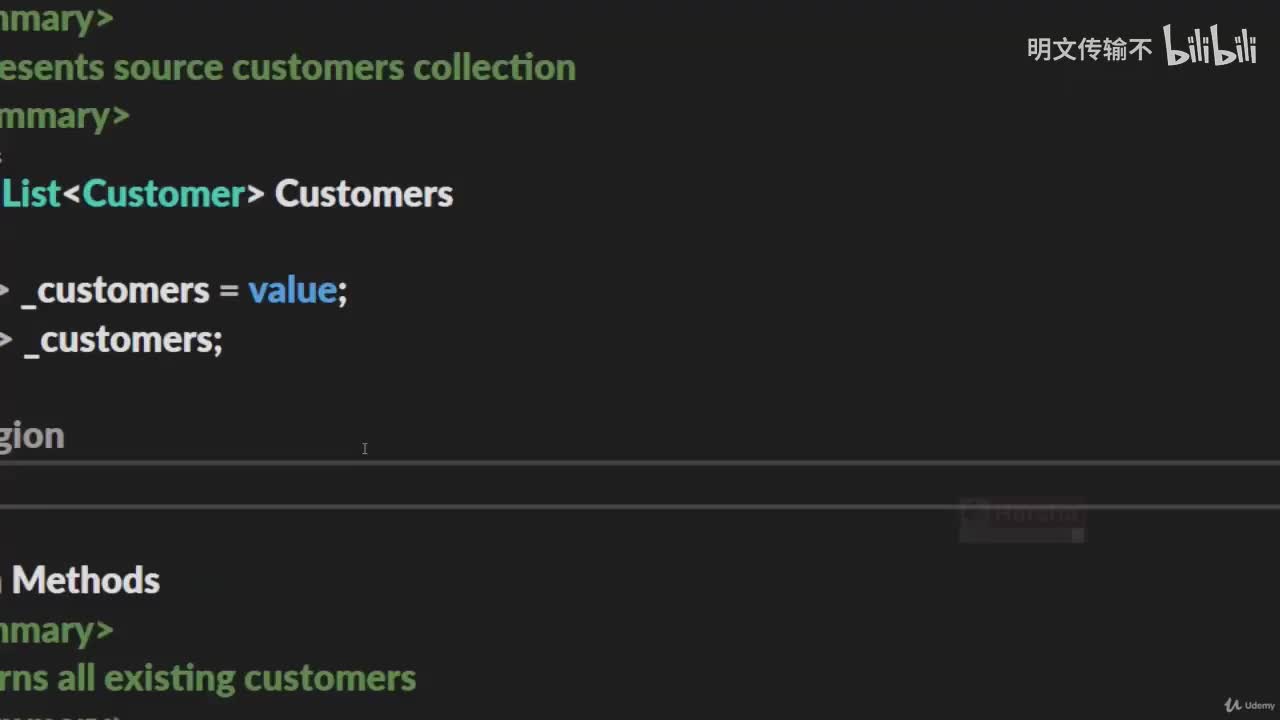Click the Udemy logo
The height and width of the screenshot is (720, 1280).
click(1252, 705)
